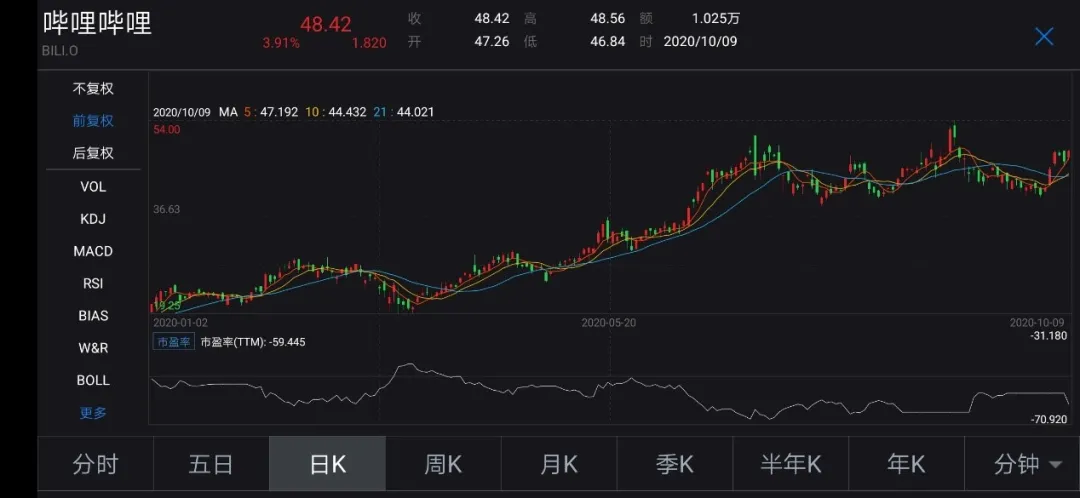Select the 季K quarterly candlestick tab

pyautogui.click(x=674, y=464)
